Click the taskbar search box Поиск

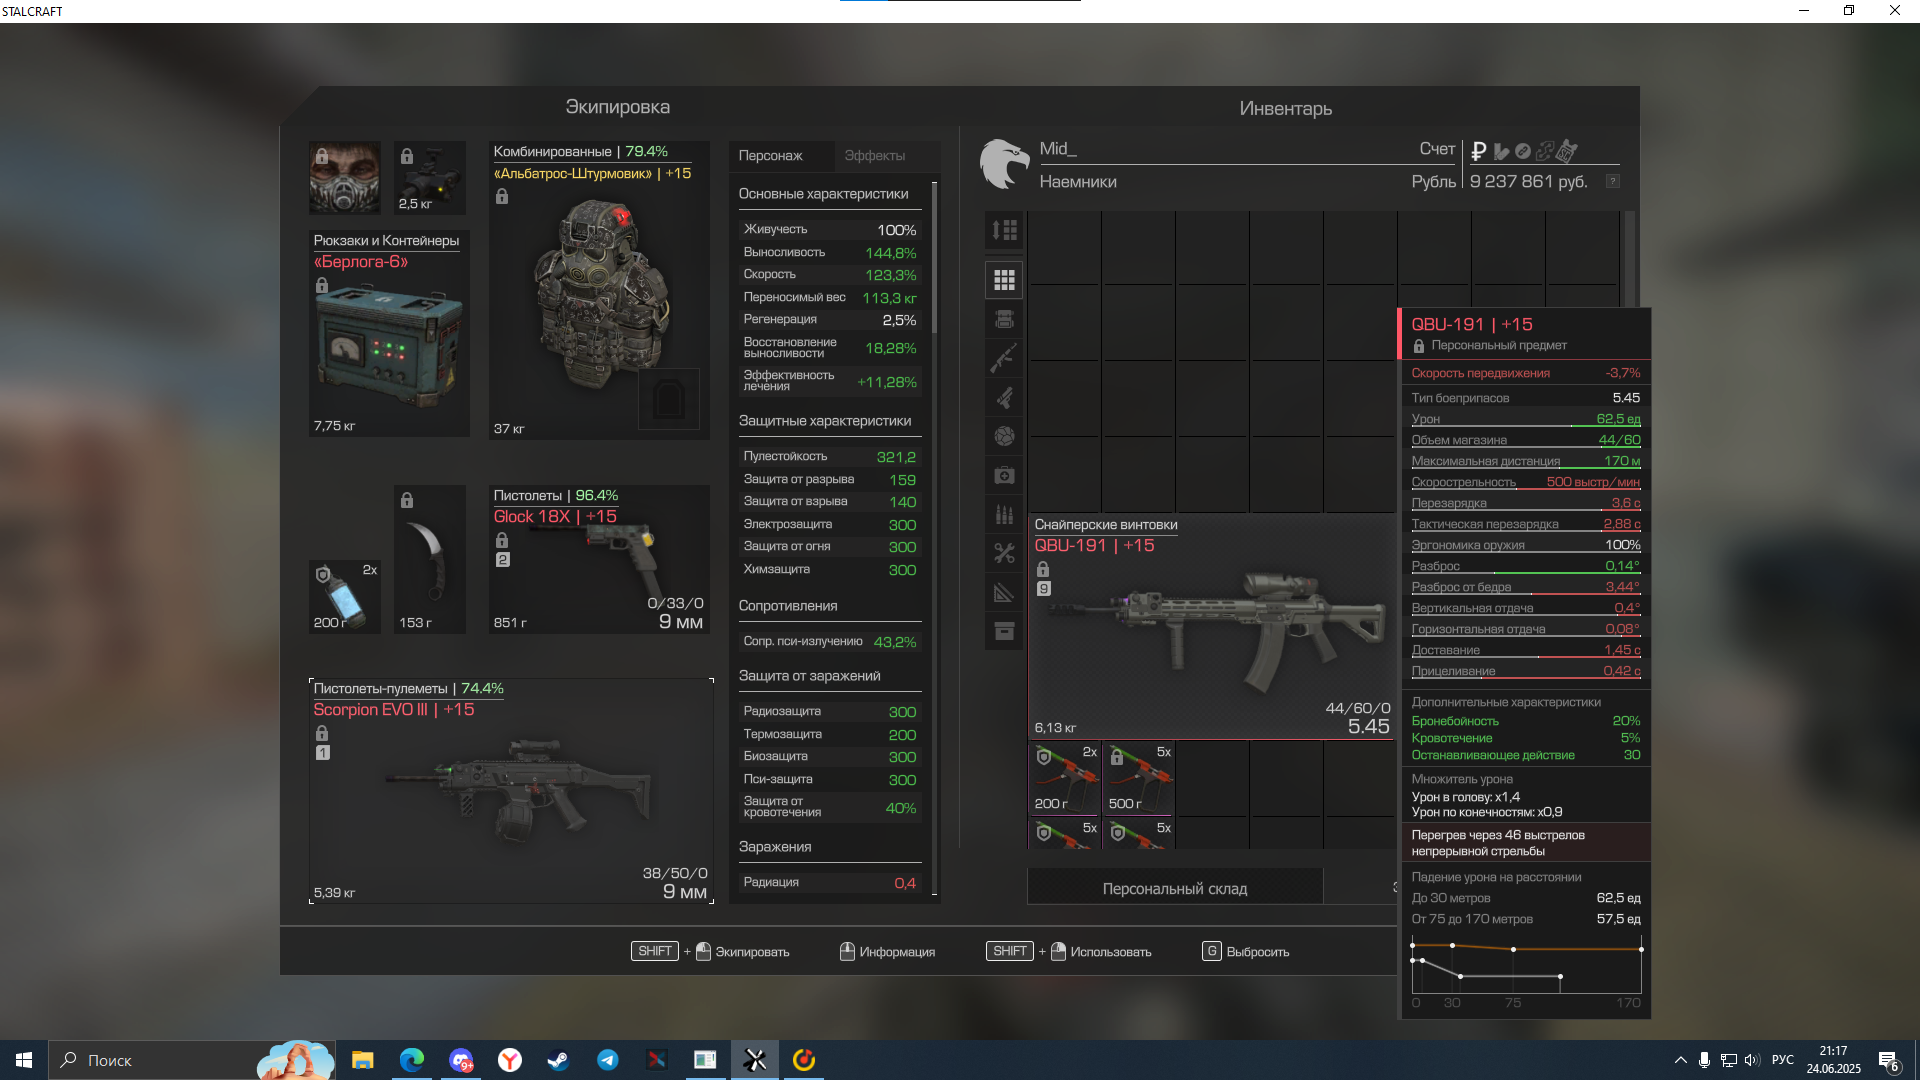click(x=192, y=1060)
